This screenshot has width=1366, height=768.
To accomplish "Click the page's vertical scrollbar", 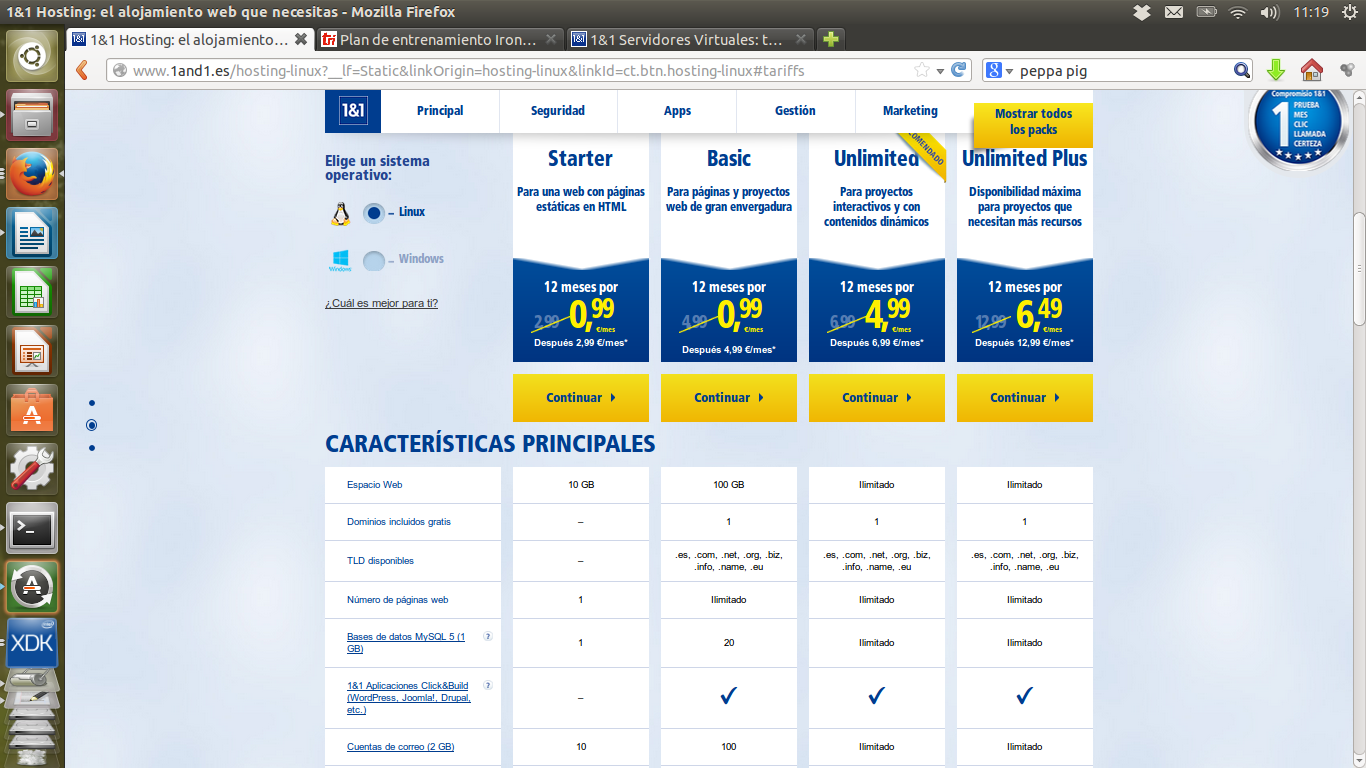I will point(1358,270).
